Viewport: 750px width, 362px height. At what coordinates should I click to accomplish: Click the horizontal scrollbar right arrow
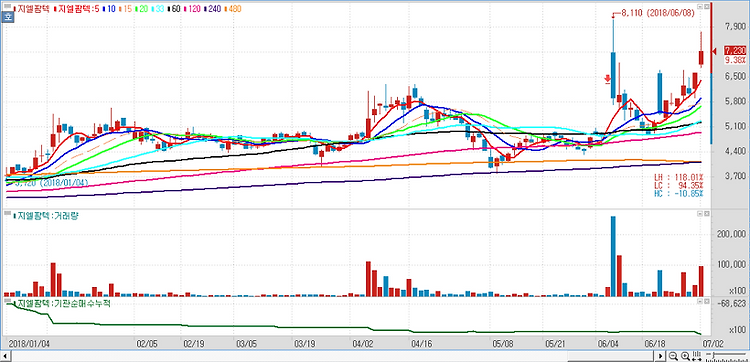click(661, 356)
